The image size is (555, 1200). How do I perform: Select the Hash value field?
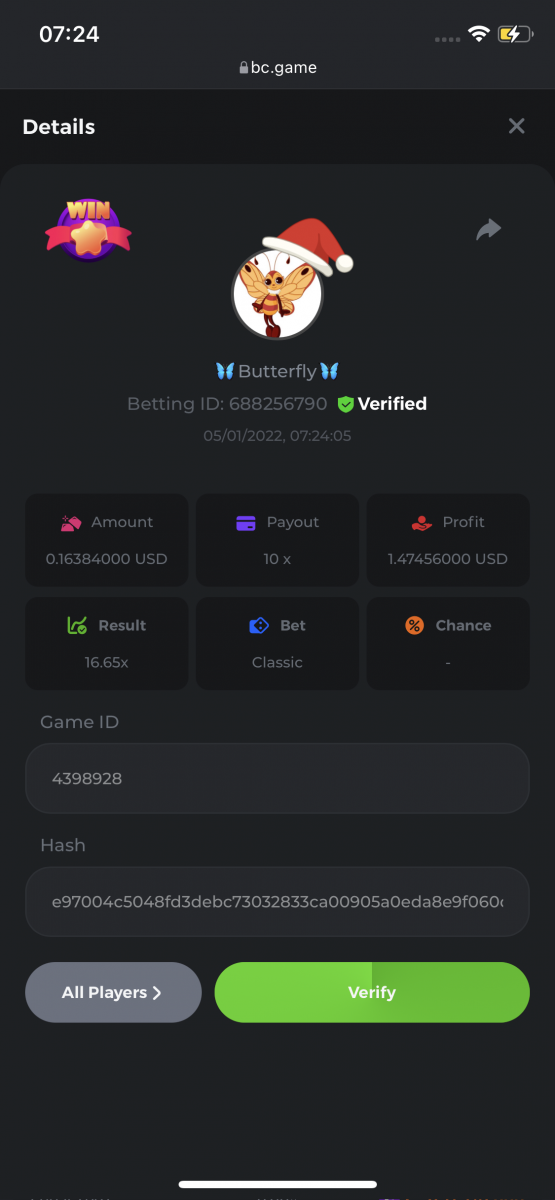point(277,901)
